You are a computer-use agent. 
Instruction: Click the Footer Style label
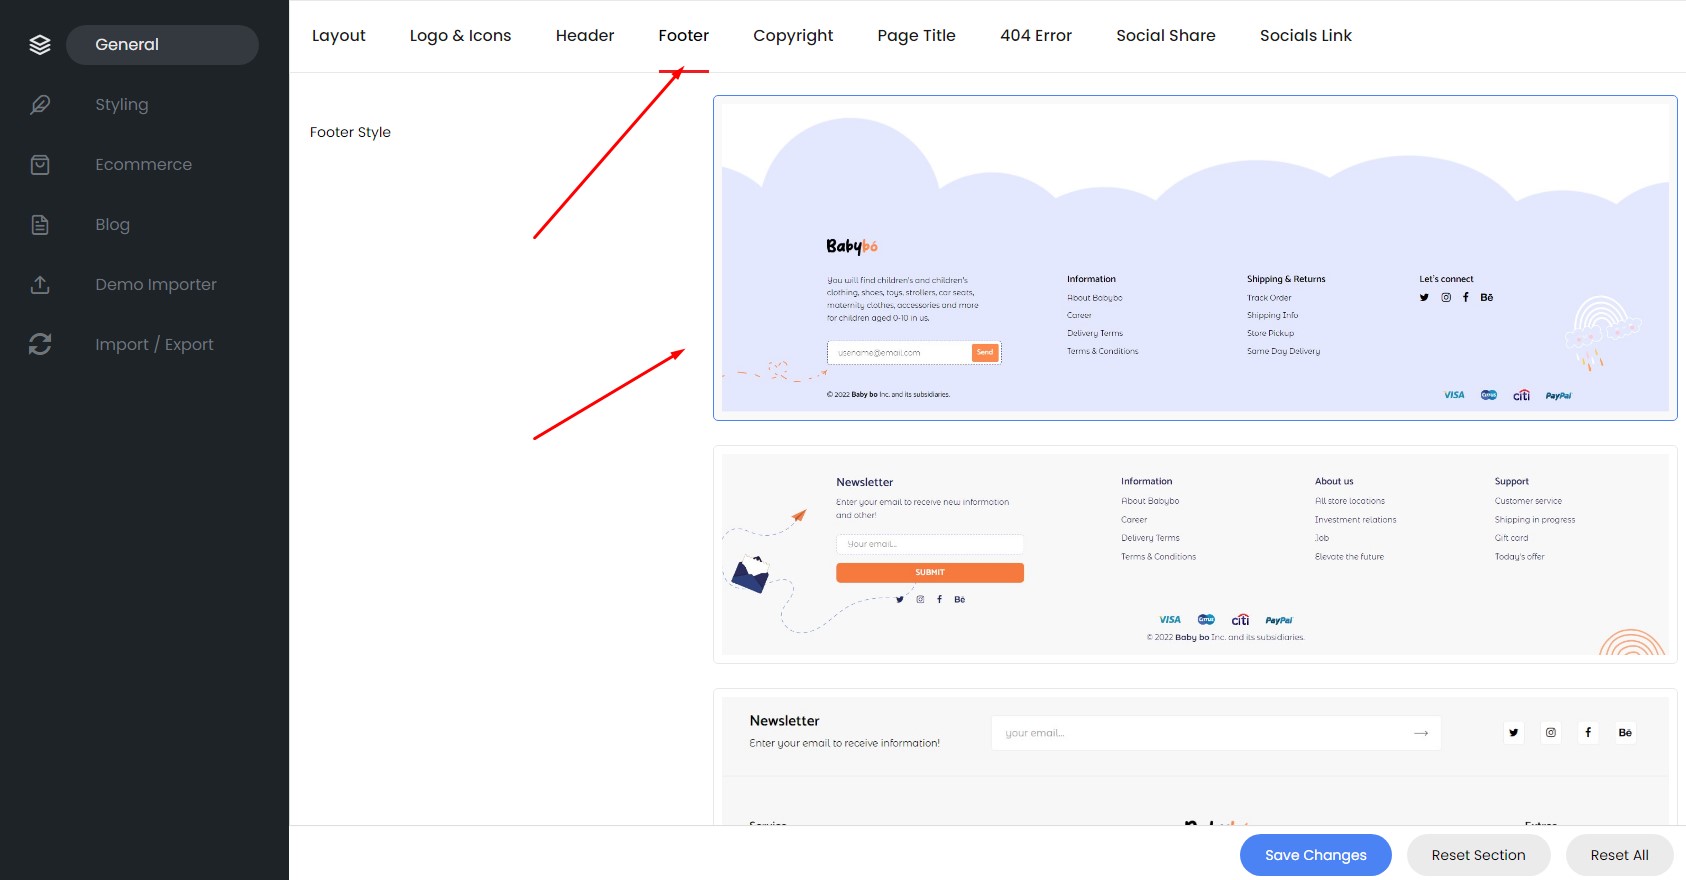[x=350, y=132]
